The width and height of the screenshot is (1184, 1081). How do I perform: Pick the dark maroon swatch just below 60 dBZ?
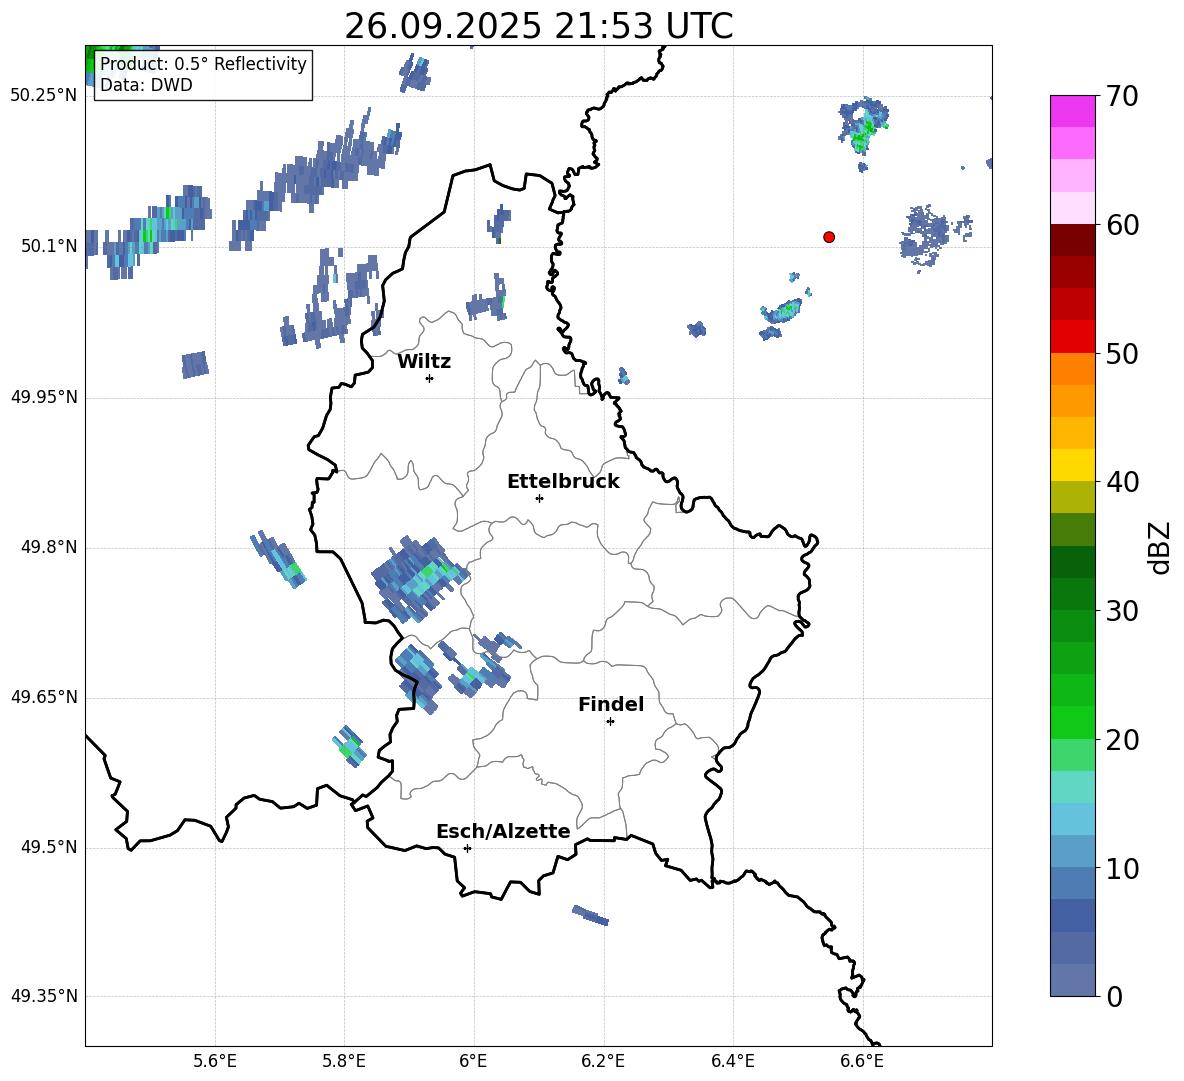[x=1073, y=240]
